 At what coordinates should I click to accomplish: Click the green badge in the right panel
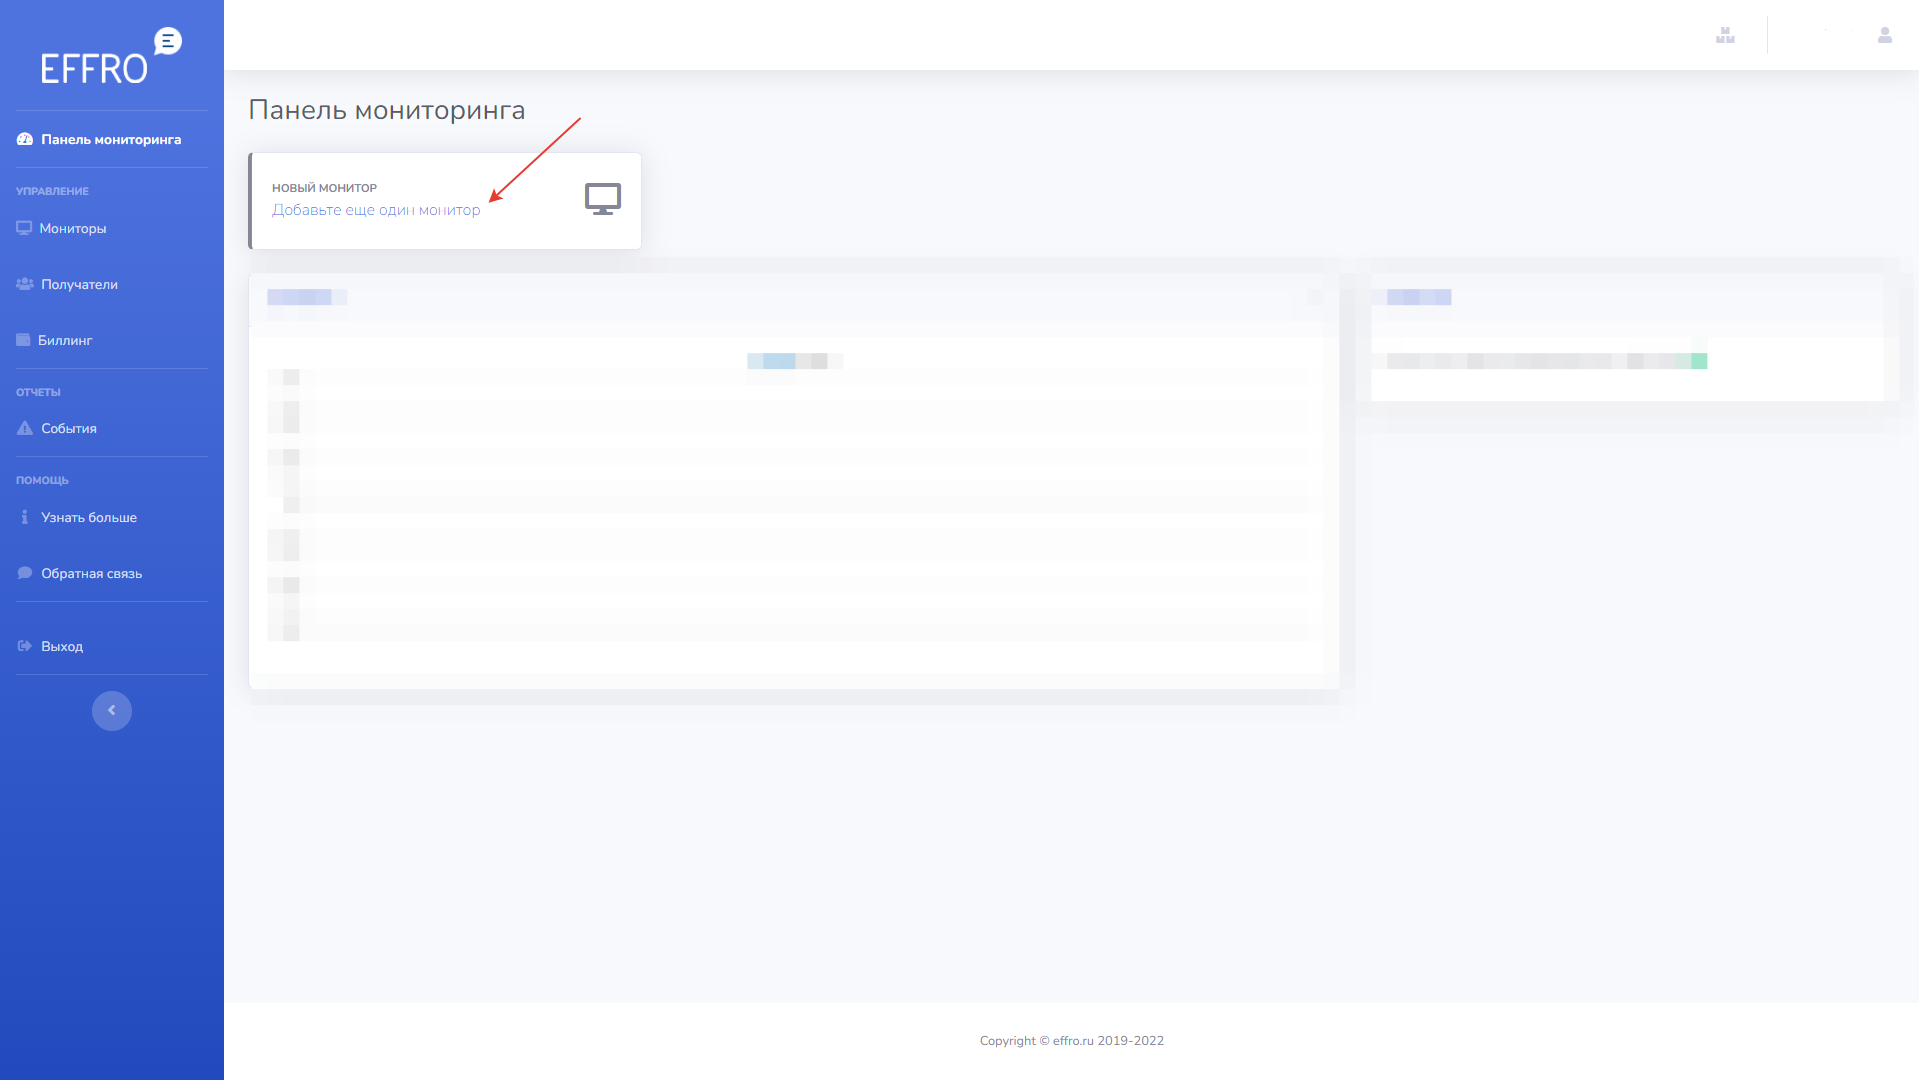click(1698, 361)
